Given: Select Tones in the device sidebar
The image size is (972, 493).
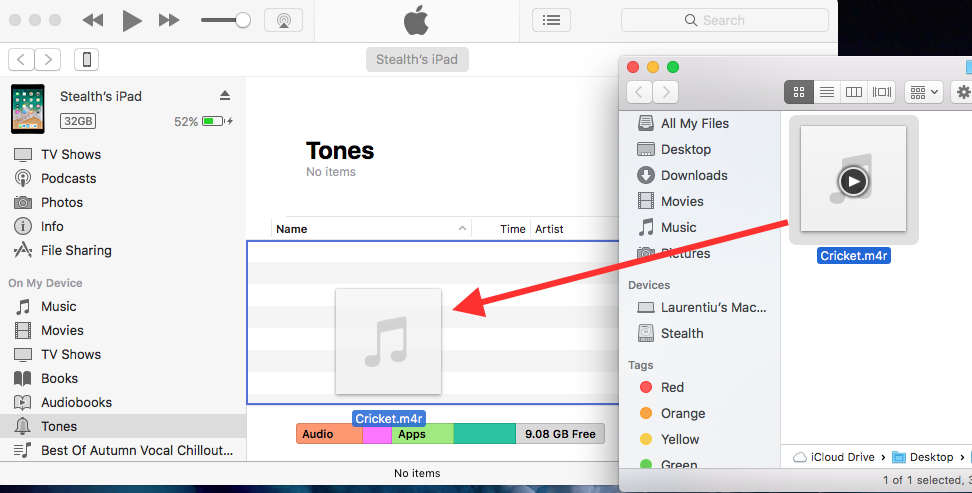Looking at the screenshot, I should click(x=59, y=427).
